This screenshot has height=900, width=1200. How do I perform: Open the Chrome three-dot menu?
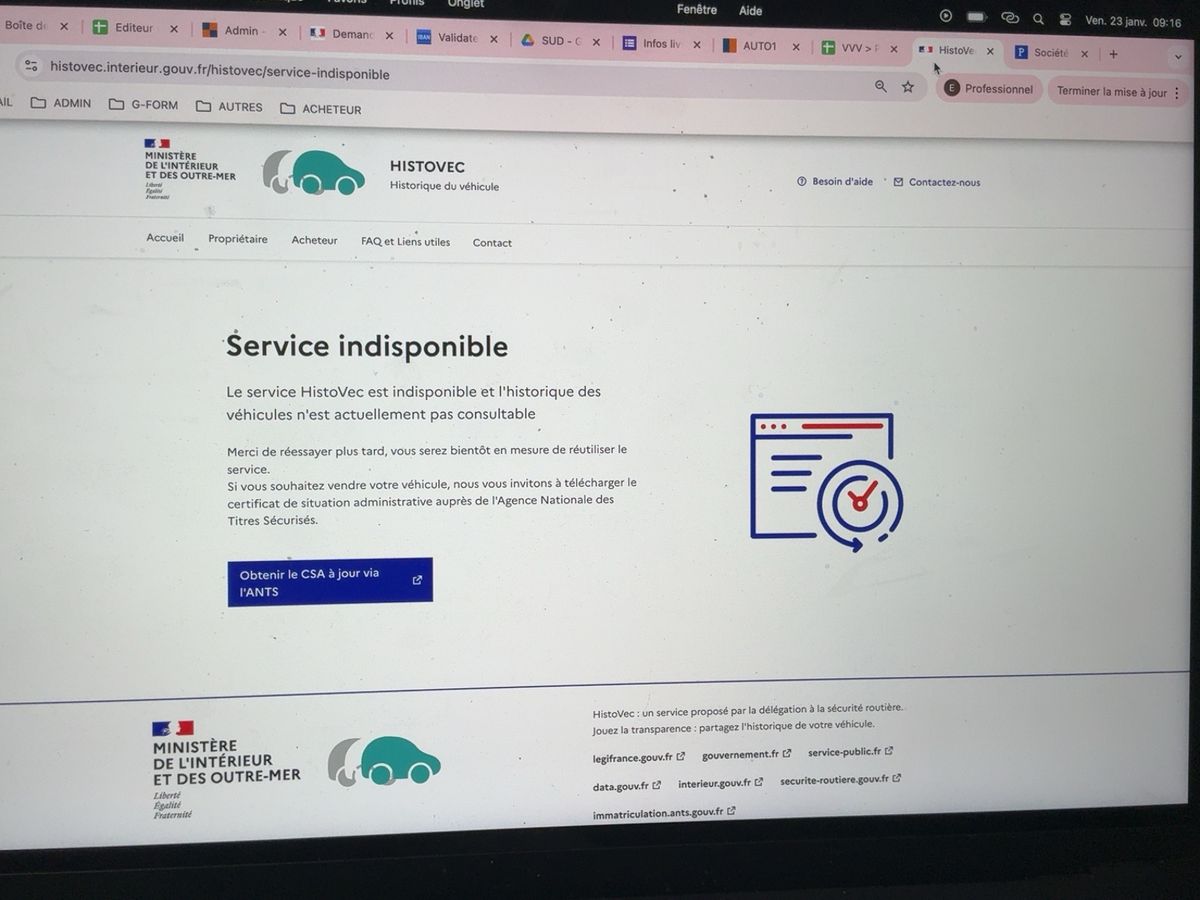click(x=1177, y=93)
